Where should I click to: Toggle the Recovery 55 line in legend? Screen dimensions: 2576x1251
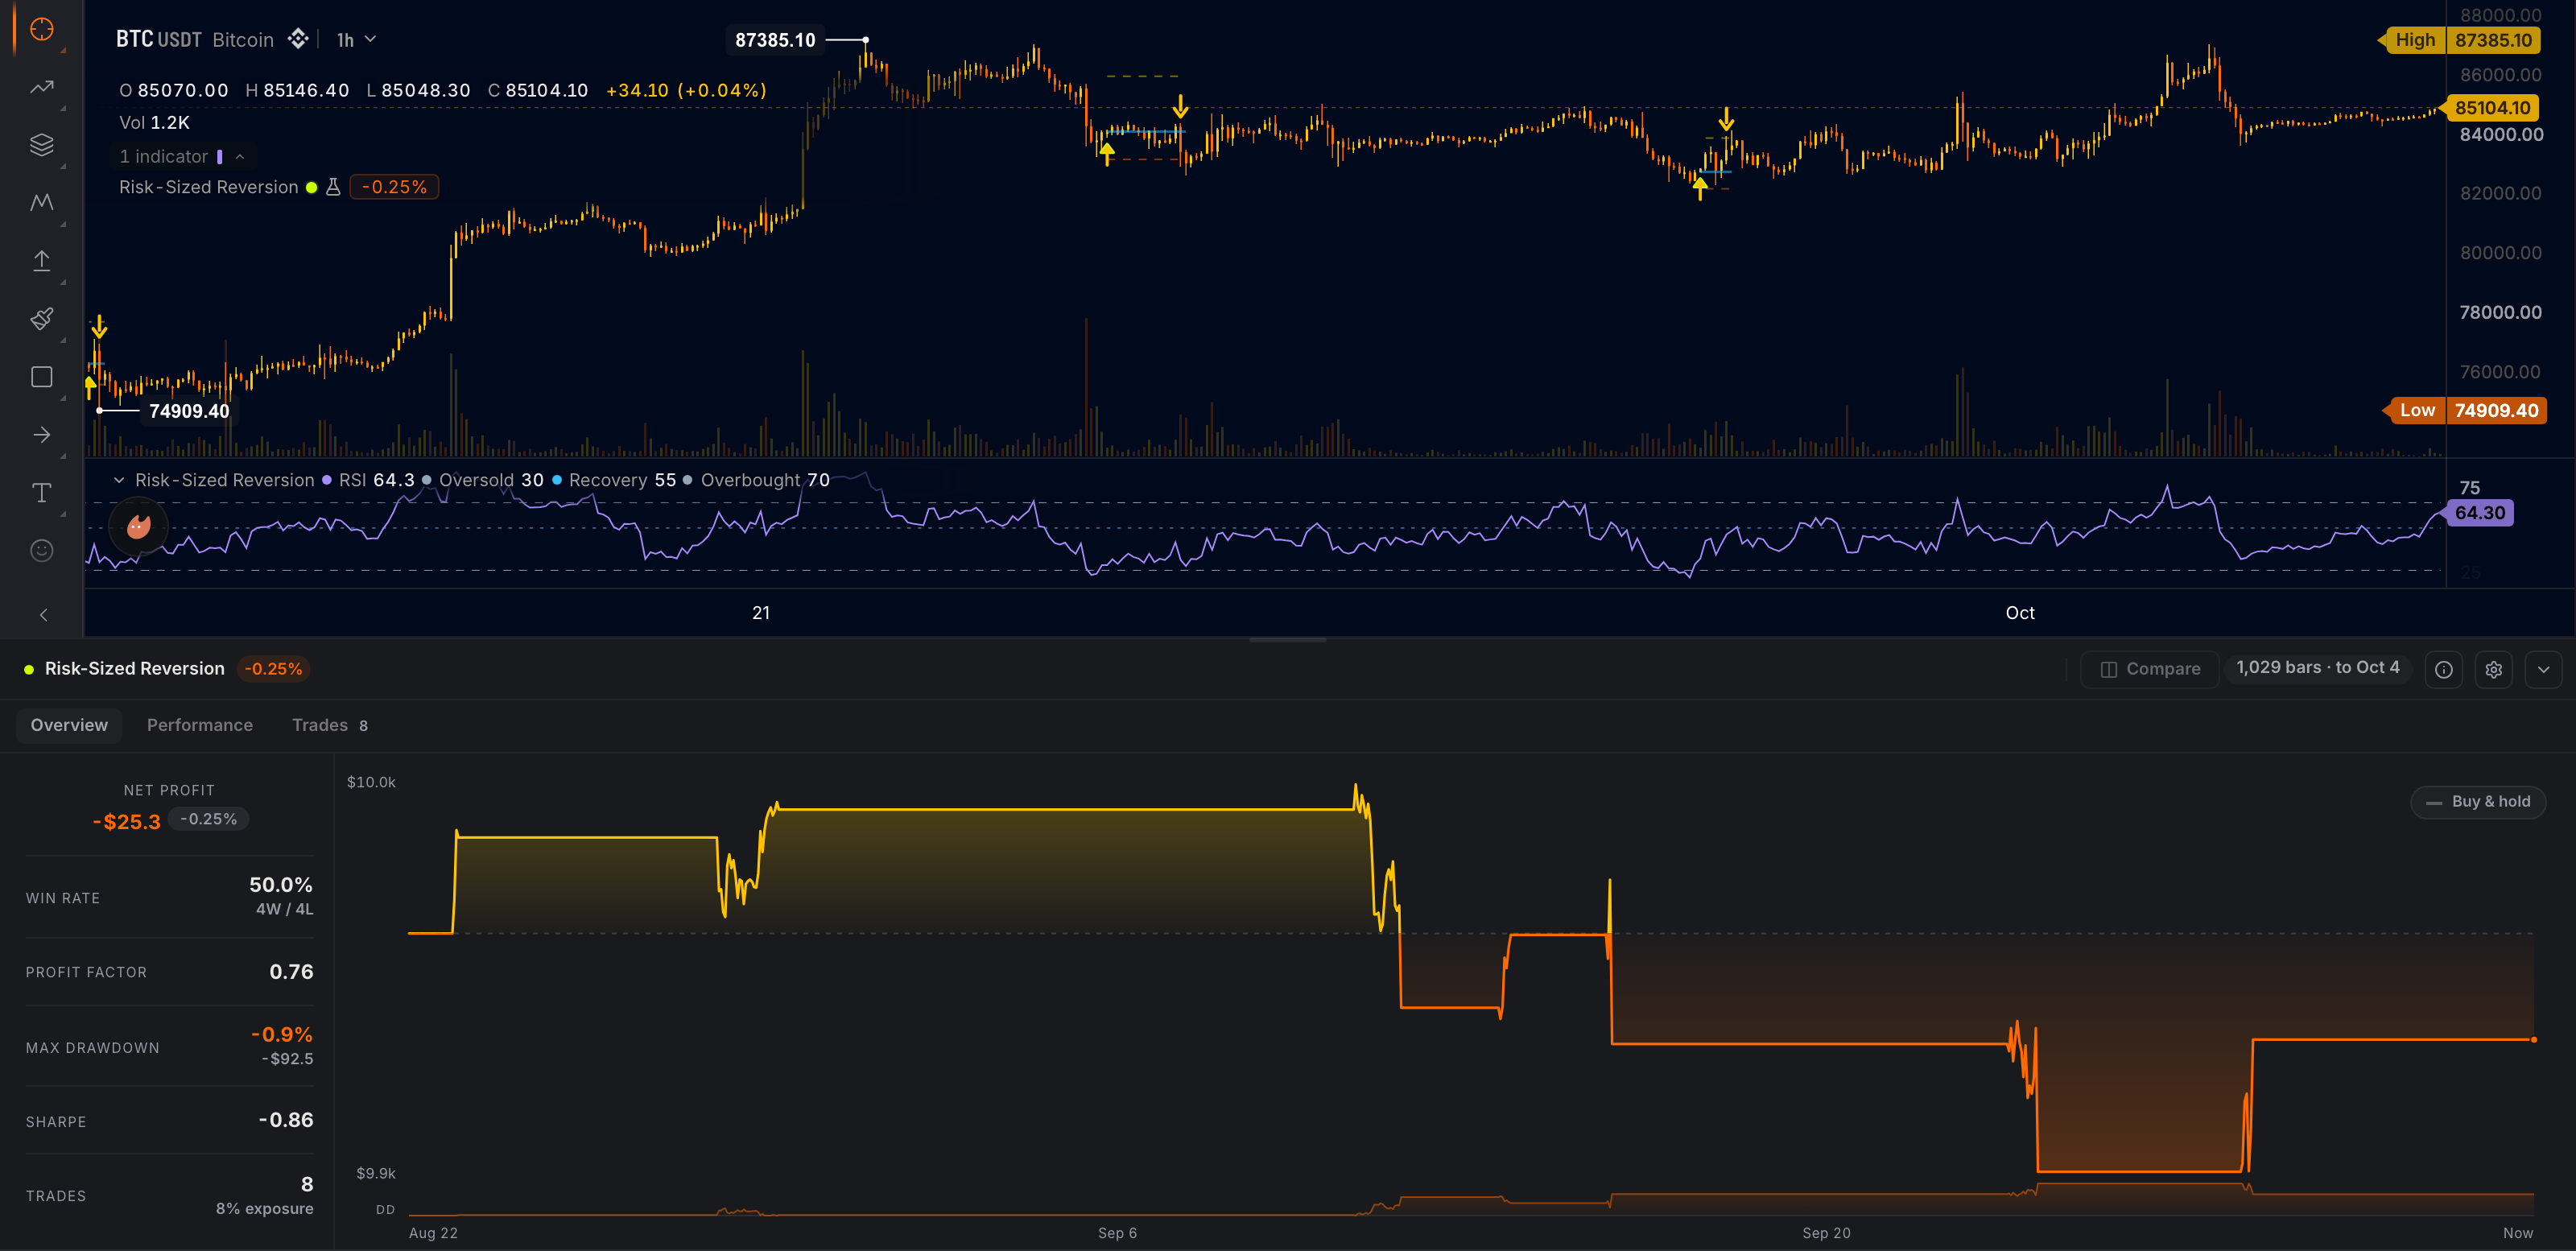click(557, 481)
